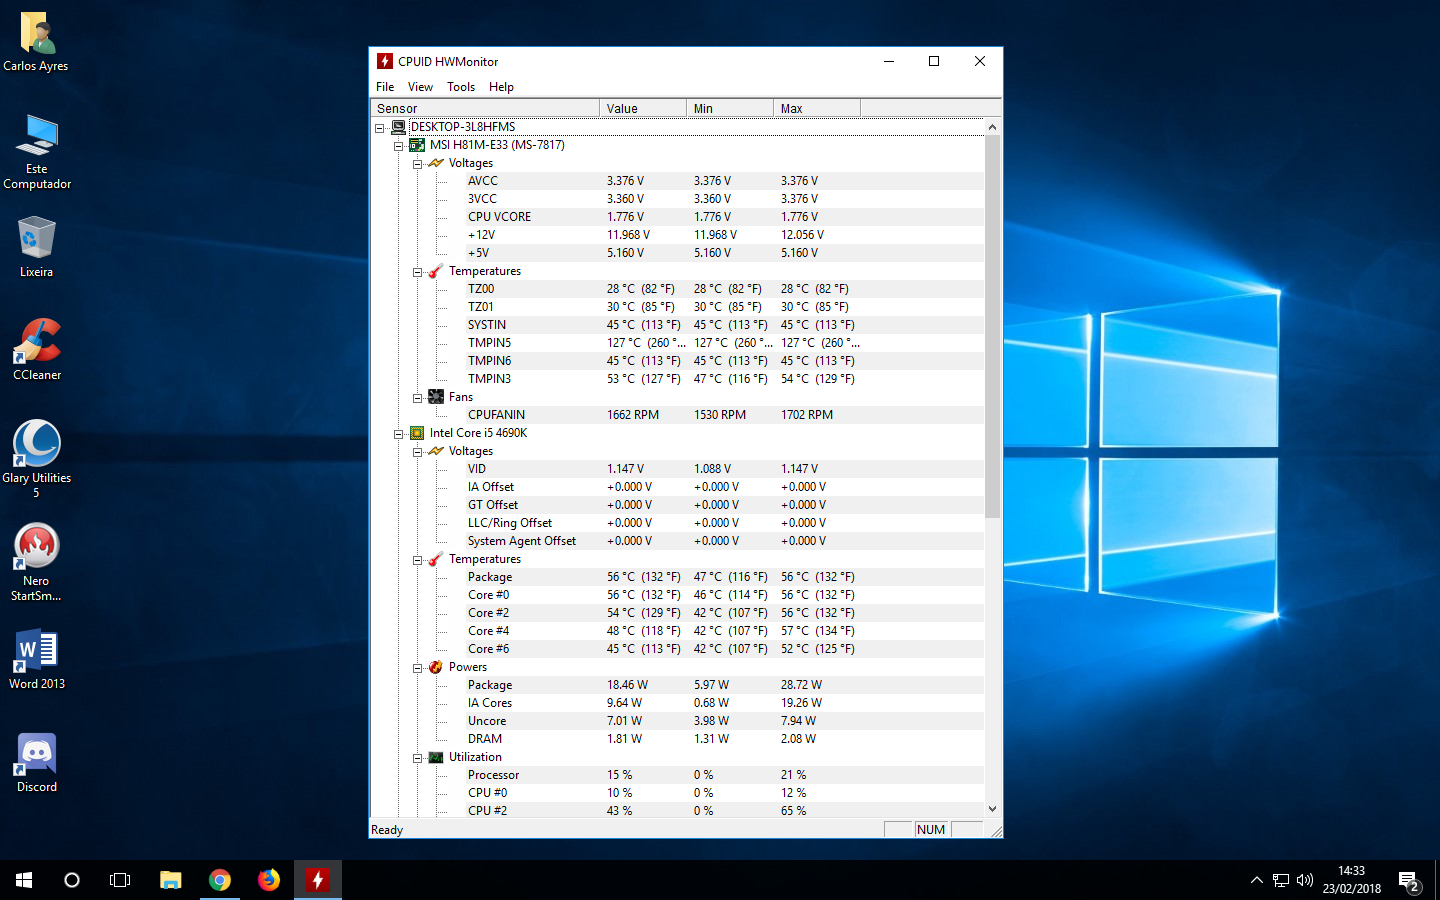Open the Tools menu

tap(461, 87)
